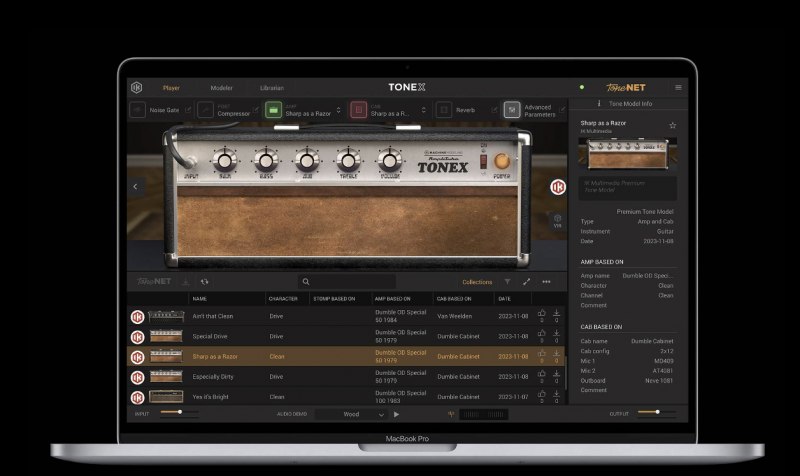This screenshot has width=800, height=476.
Task: Select the Ain't that Clean tone row
Action: pyautogui.click(x=346, y=316)
